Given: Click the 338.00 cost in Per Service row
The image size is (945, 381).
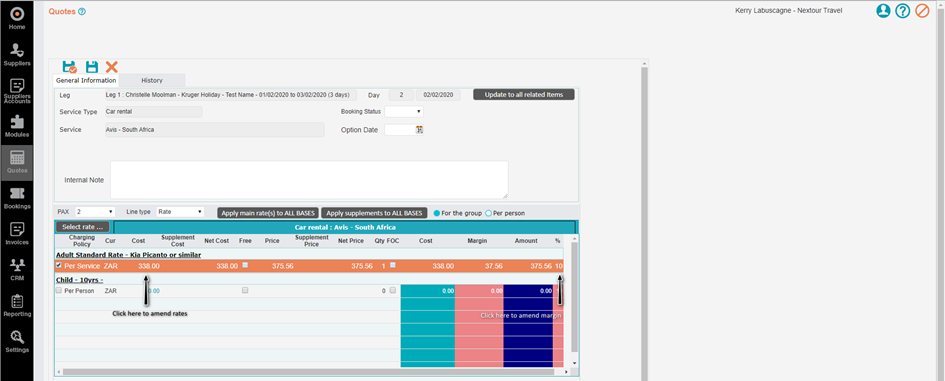Looking at the screenshot, I should point(148,266).
